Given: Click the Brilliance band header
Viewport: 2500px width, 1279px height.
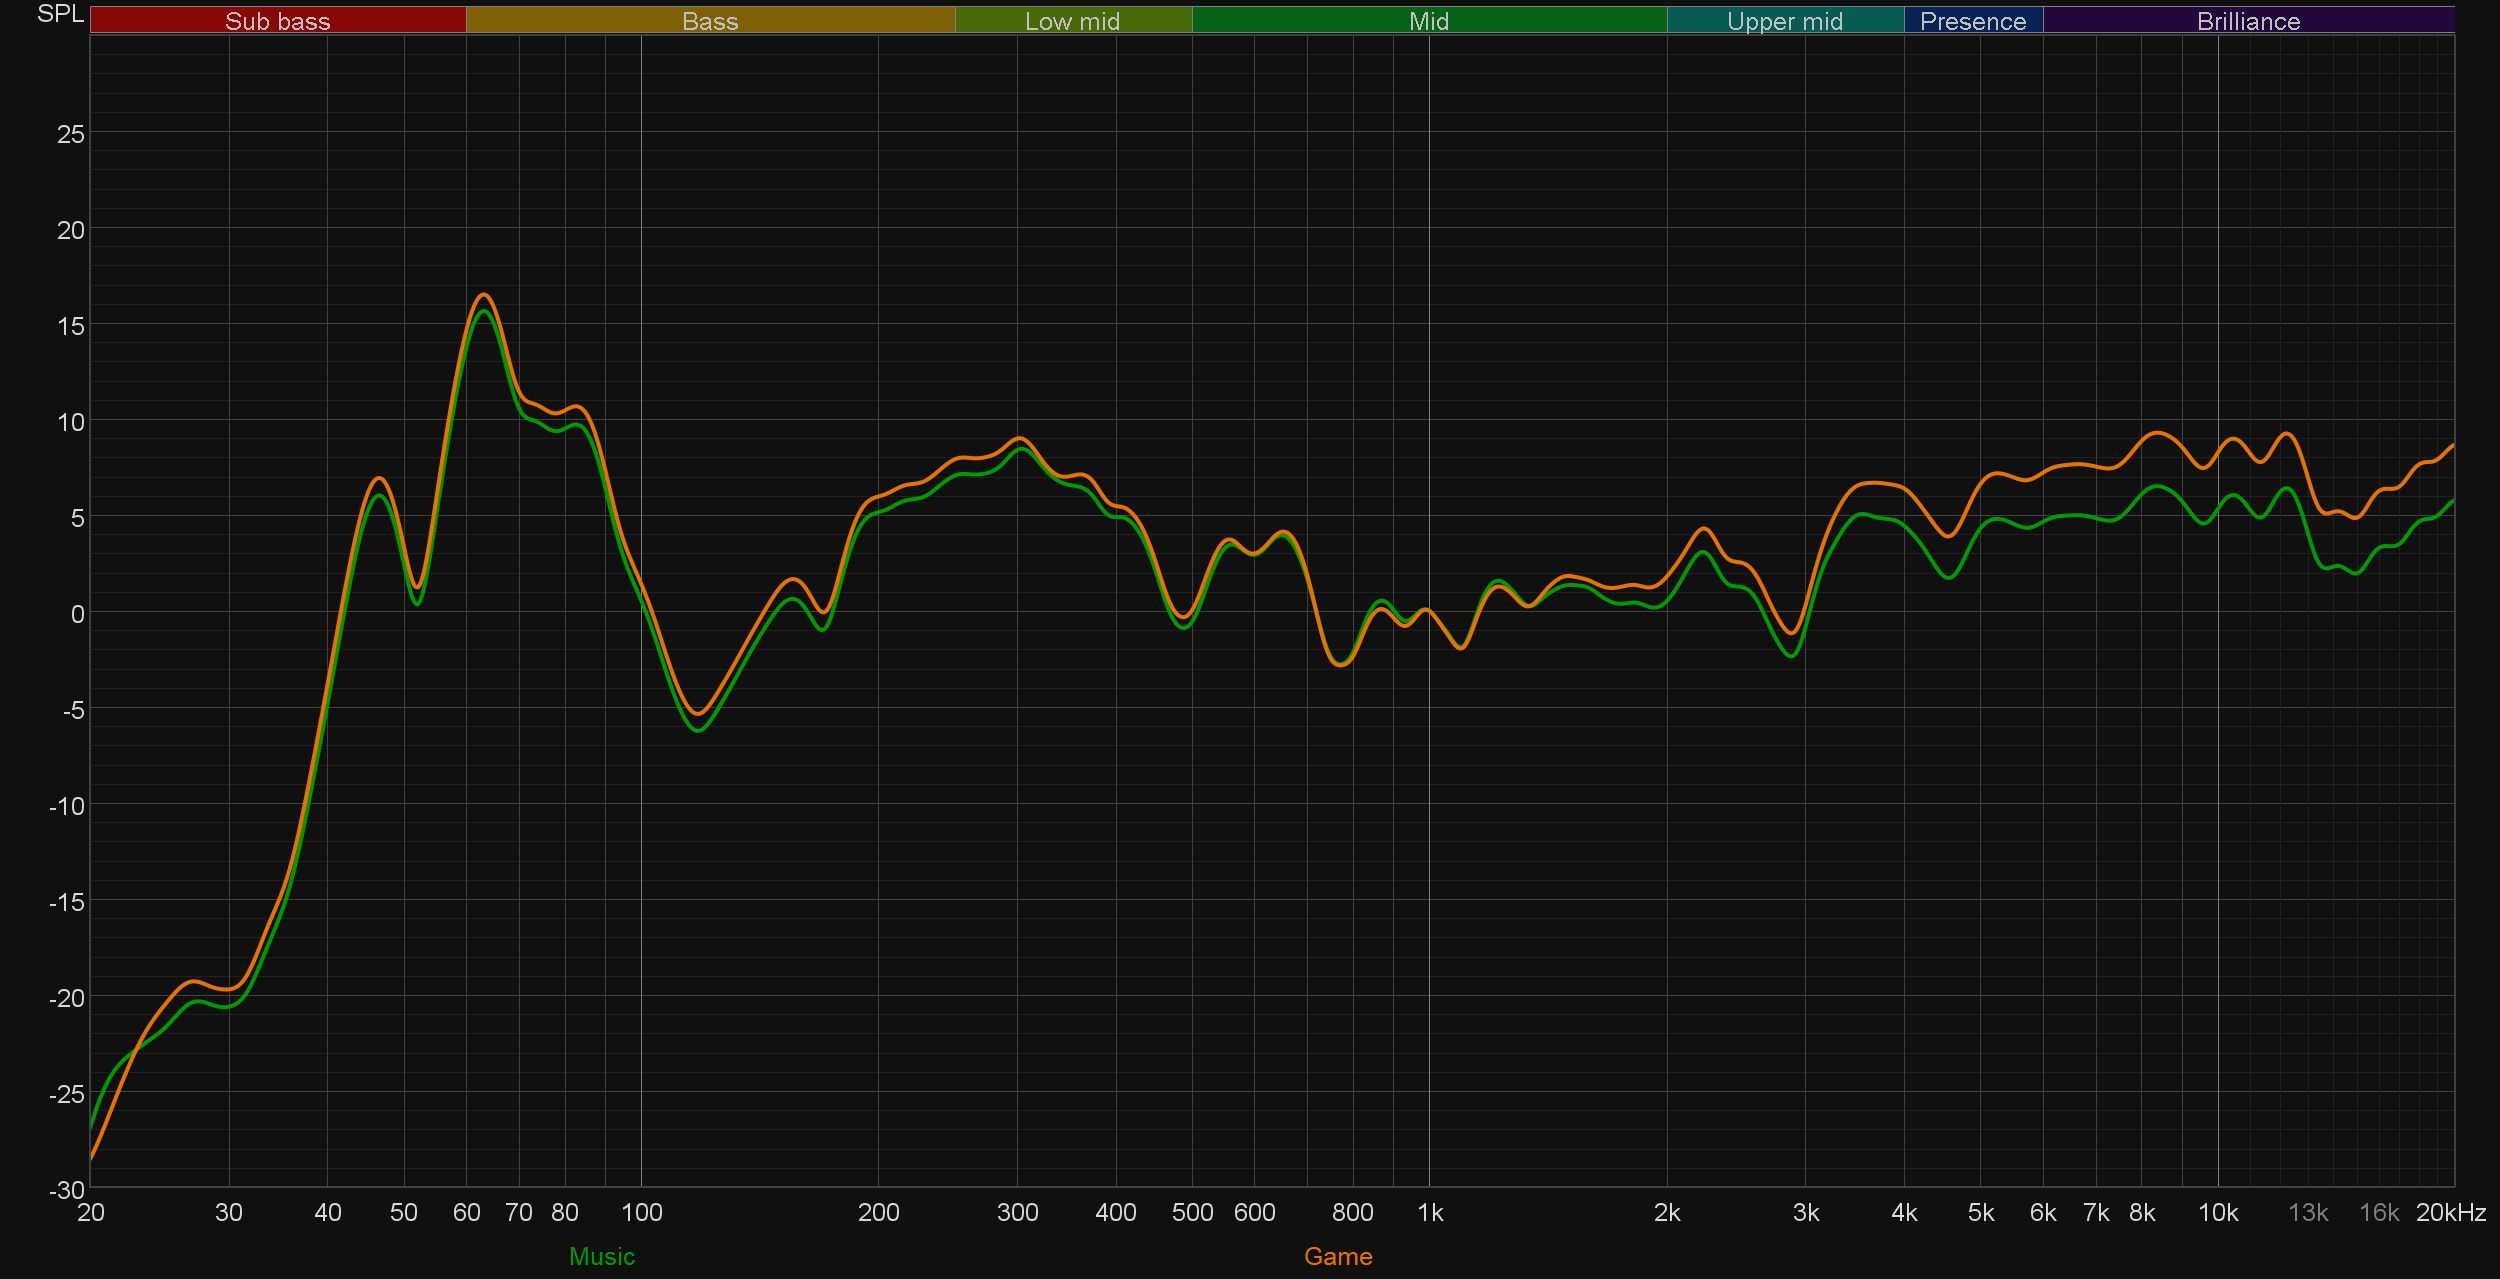Looking at the screenshot, I should (2247, 20).
